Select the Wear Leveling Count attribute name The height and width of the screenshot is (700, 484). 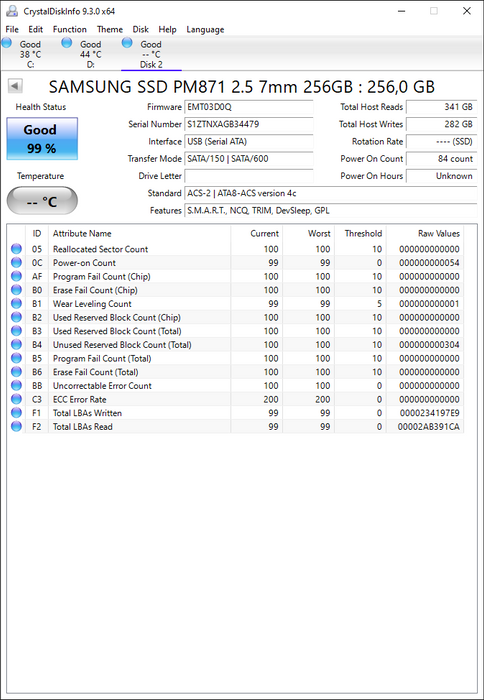pos(92,304)
